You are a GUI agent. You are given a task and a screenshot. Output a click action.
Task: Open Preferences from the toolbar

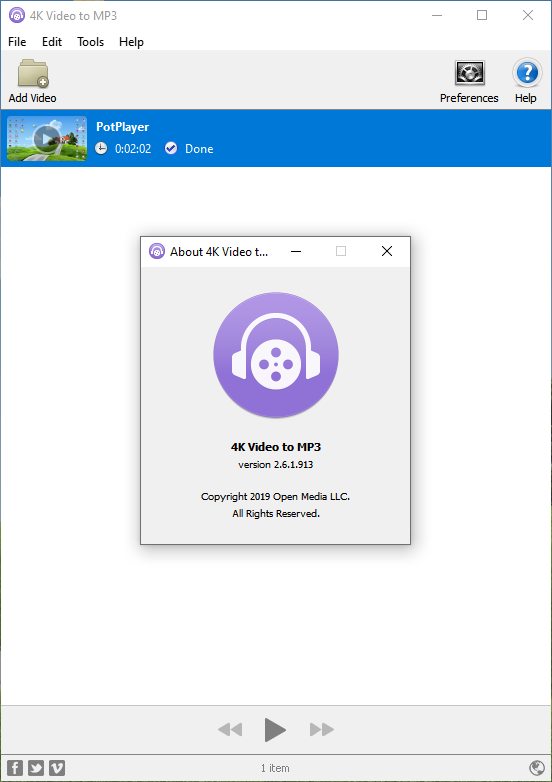tap(469, 74)
